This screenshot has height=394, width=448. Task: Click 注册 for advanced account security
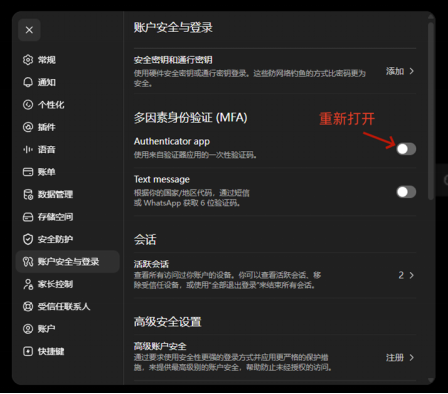coord(395,358)
